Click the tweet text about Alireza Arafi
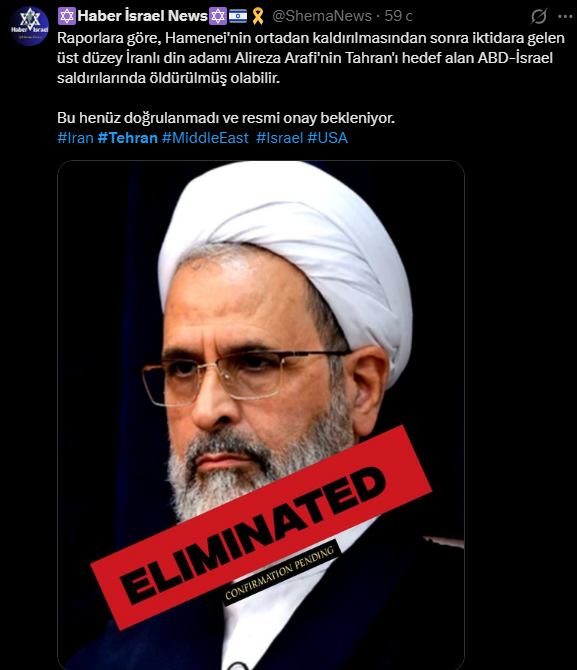Image resolution: width=577 pixels, height=670 pixels. pyautogui.click(x=311, y=58)
